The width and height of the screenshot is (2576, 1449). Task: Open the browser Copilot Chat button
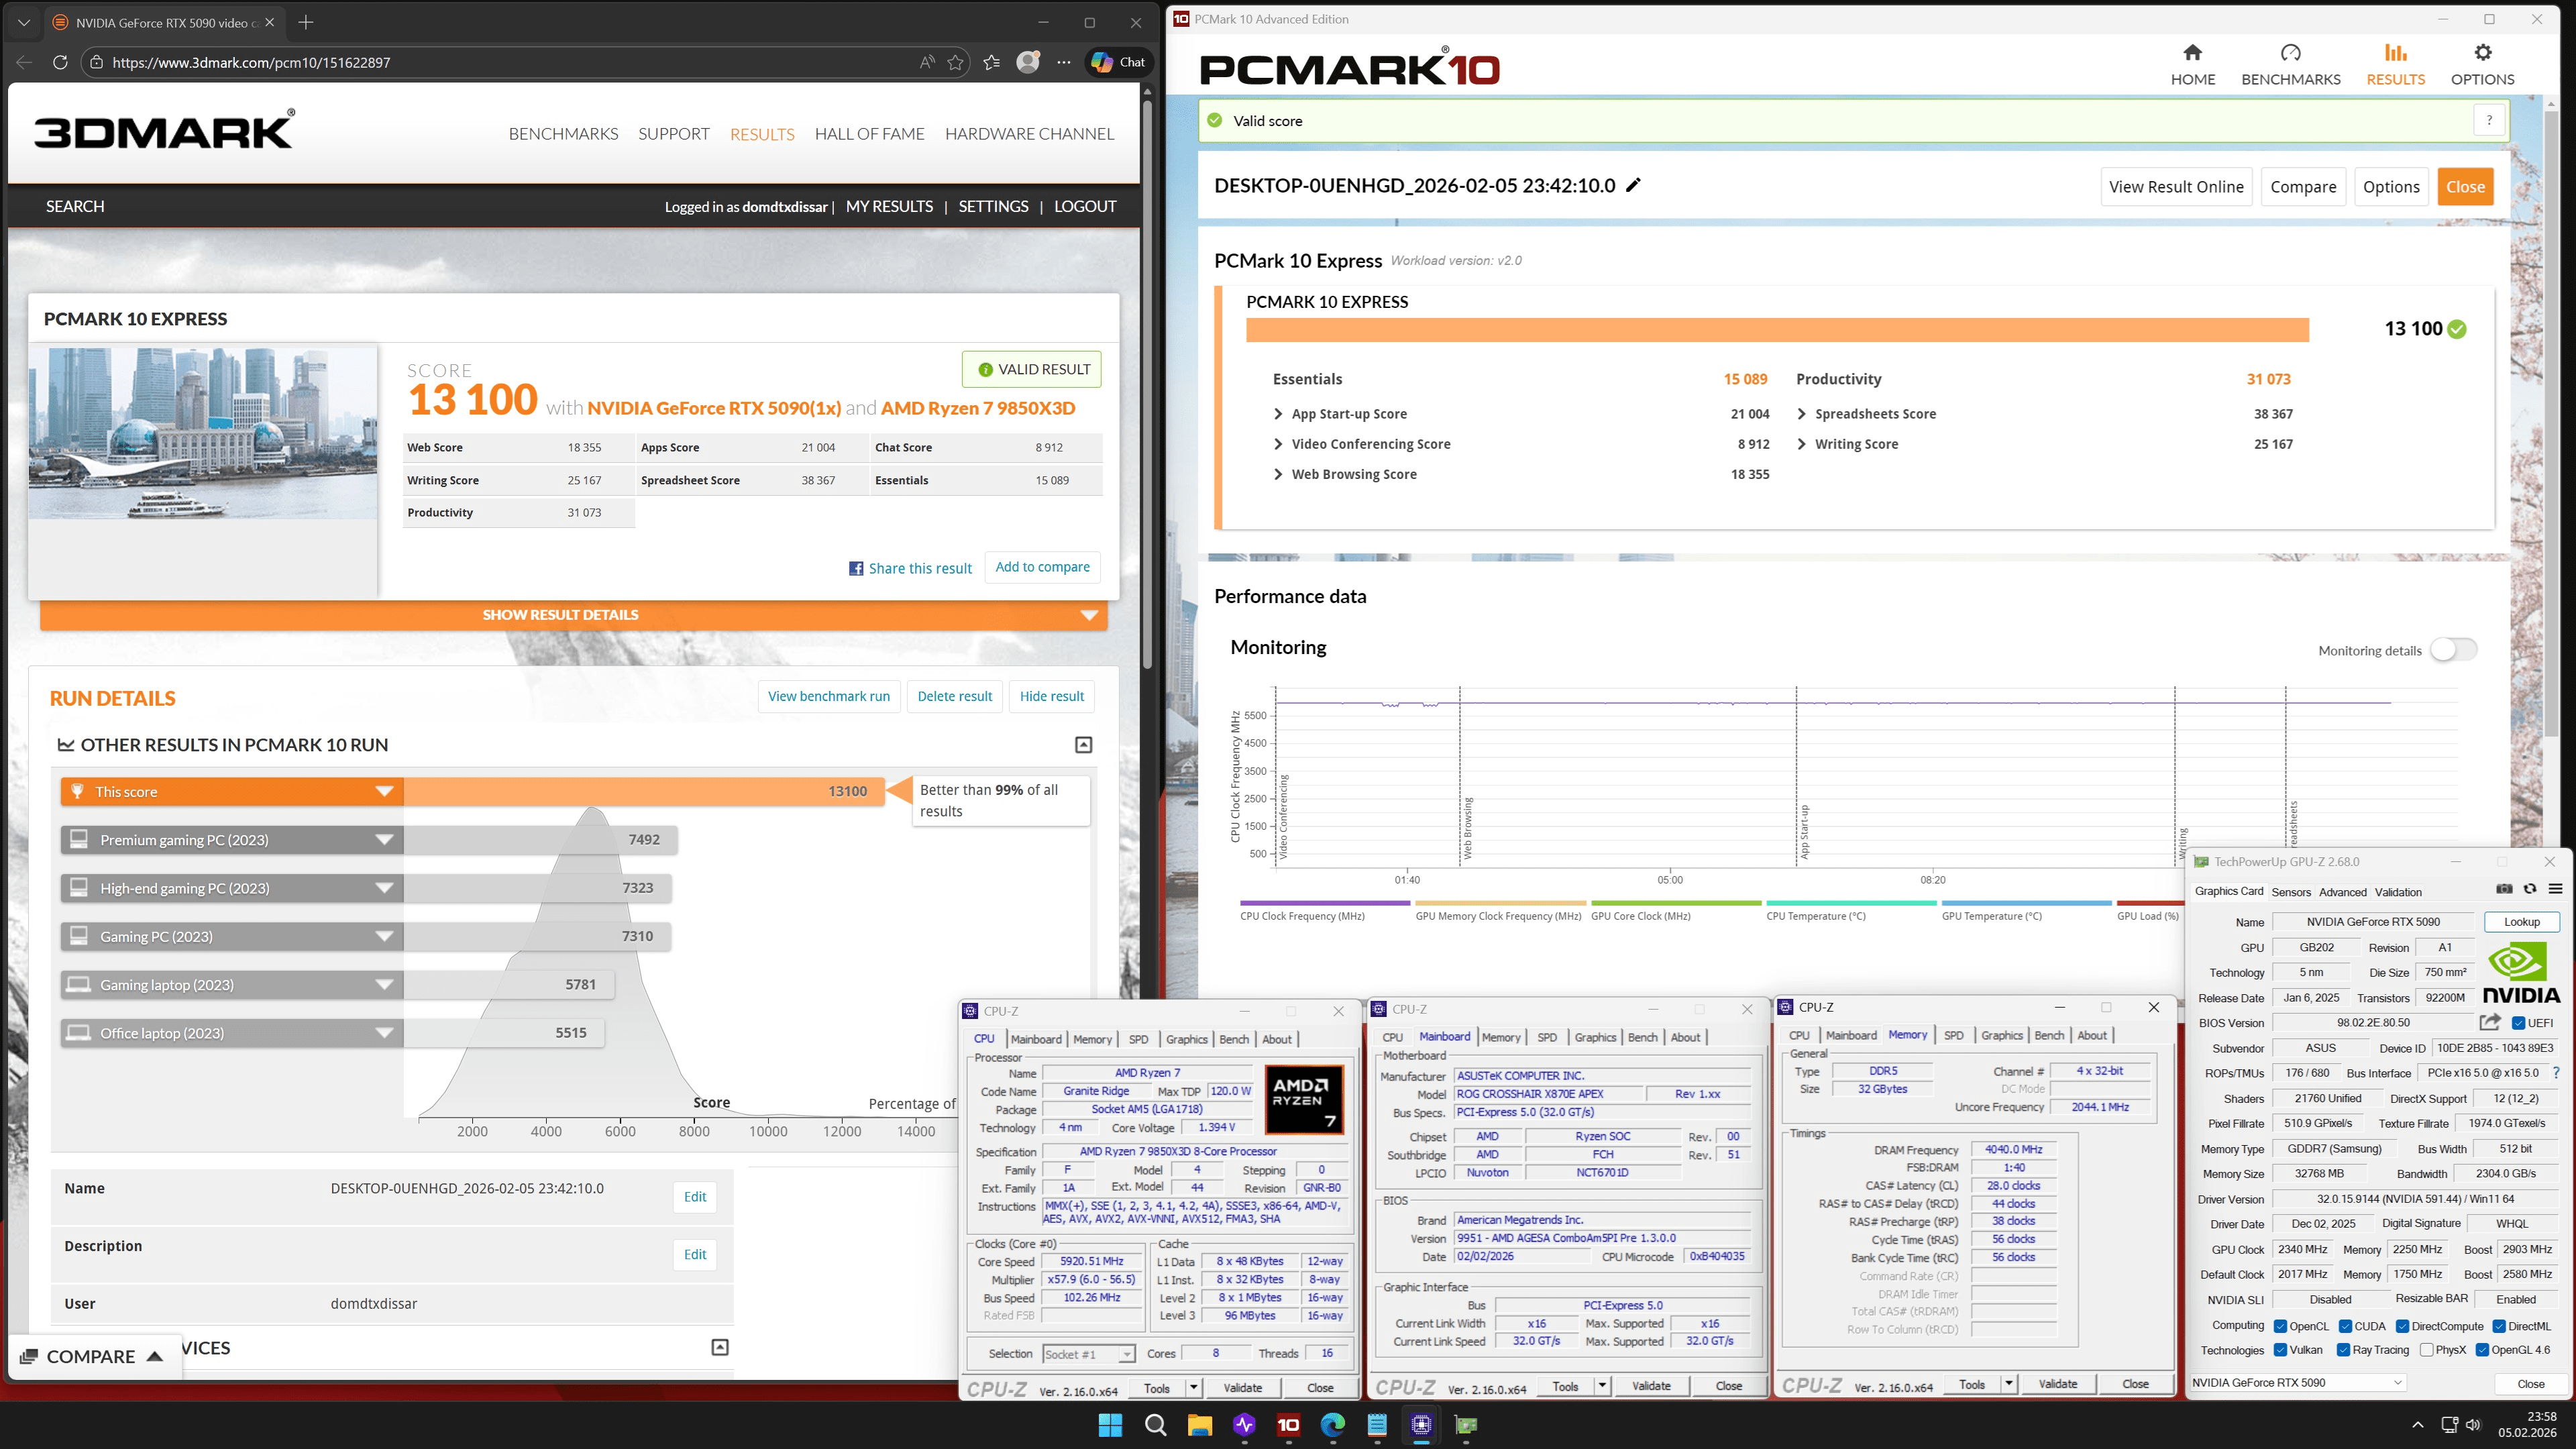[x=1119, y=62]
